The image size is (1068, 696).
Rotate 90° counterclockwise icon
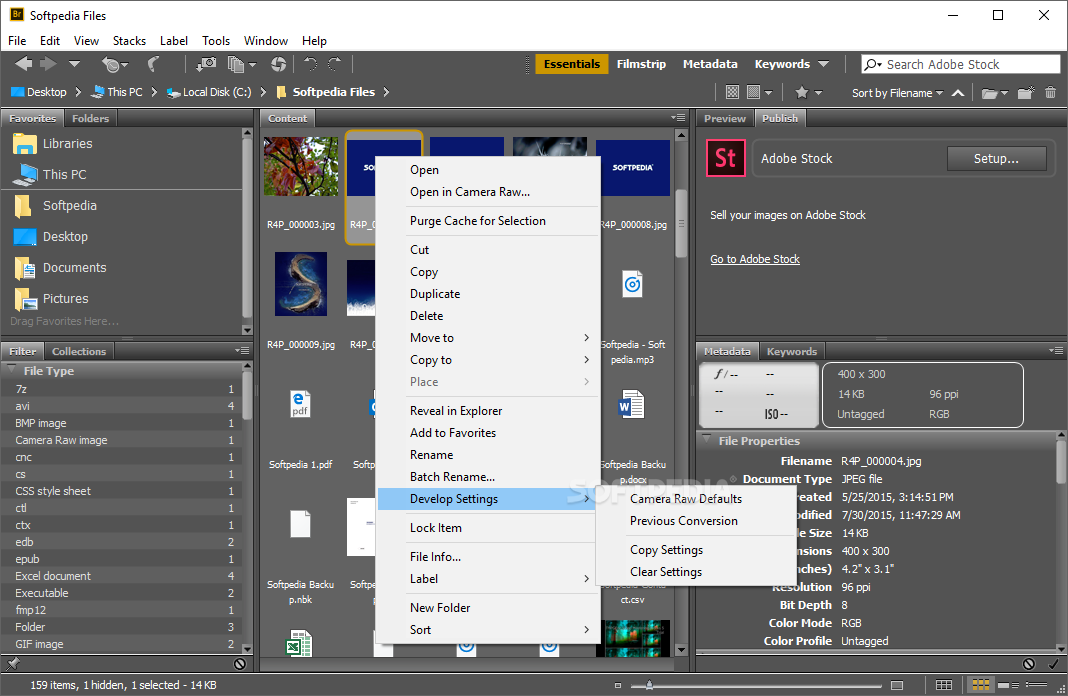(310, 64)
